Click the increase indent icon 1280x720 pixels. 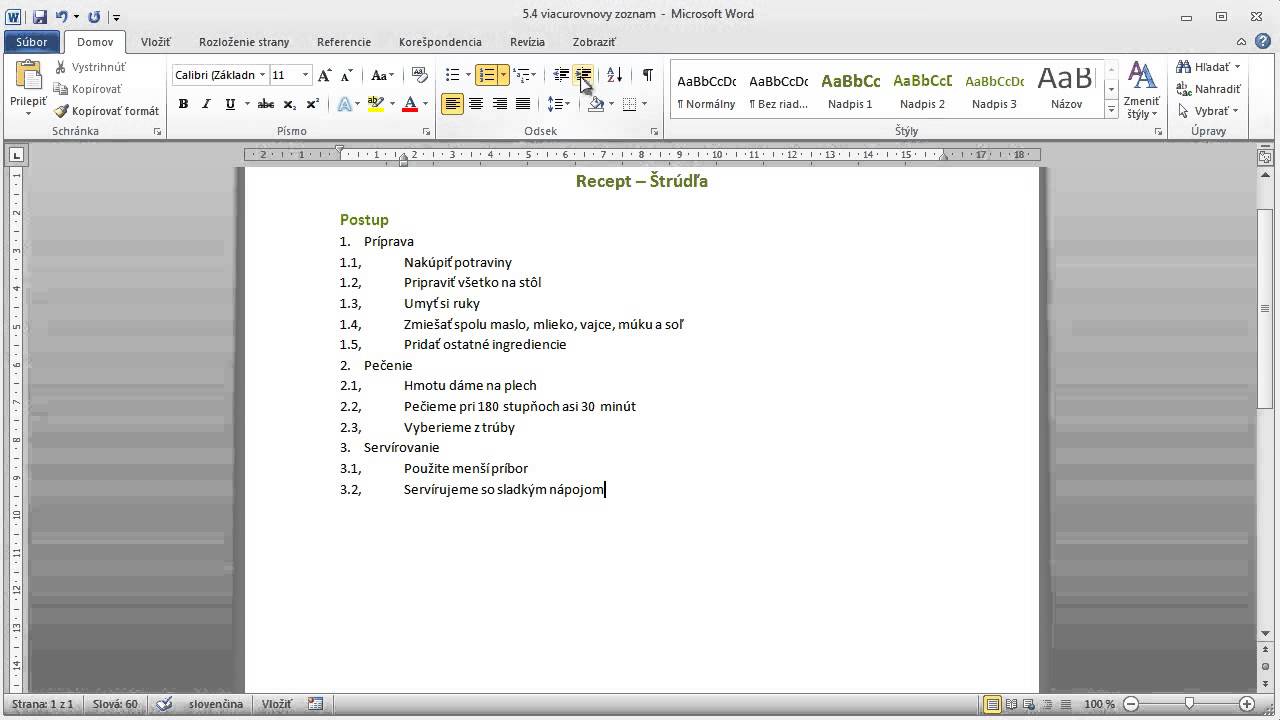(x=584, y=75)
